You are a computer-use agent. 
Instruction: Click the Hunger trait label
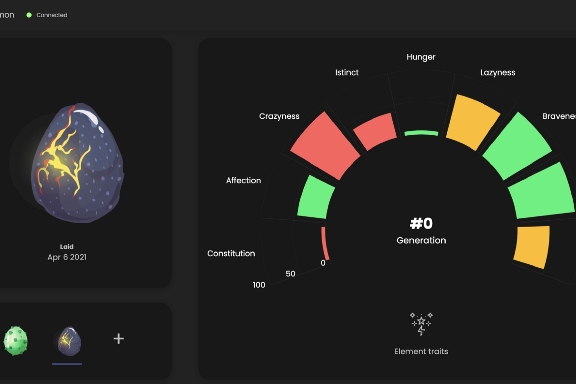pyautogui.click(x=421, y=57)
